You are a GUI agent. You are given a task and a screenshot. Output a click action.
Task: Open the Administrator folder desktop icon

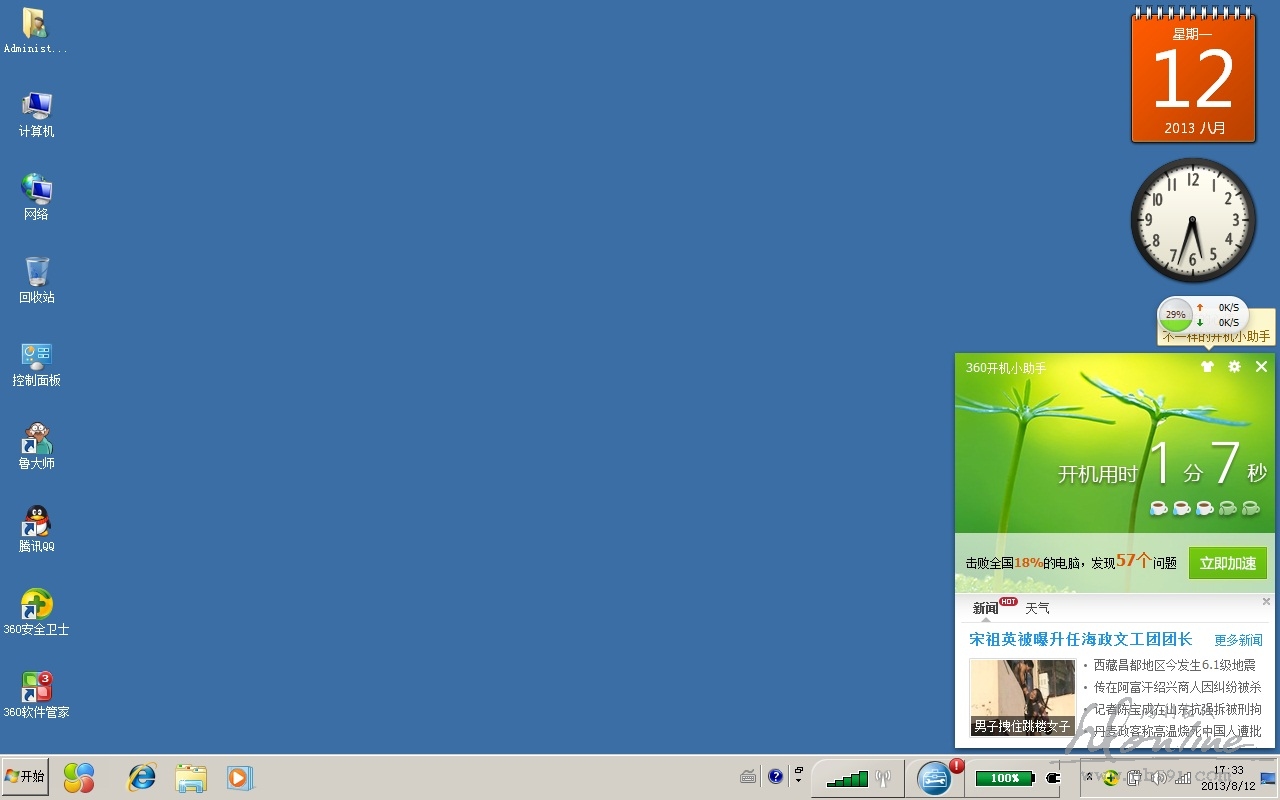point(36,31)
